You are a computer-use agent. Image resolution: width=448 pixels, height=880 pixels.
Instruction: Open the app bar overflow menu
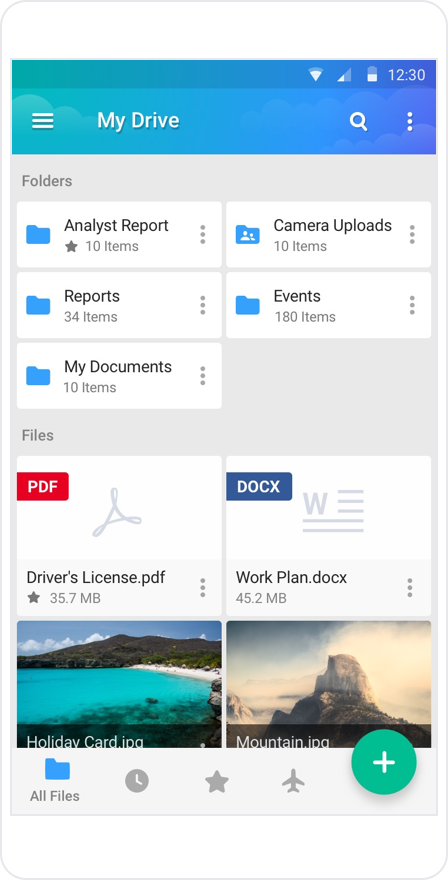(x=410, y=121)
